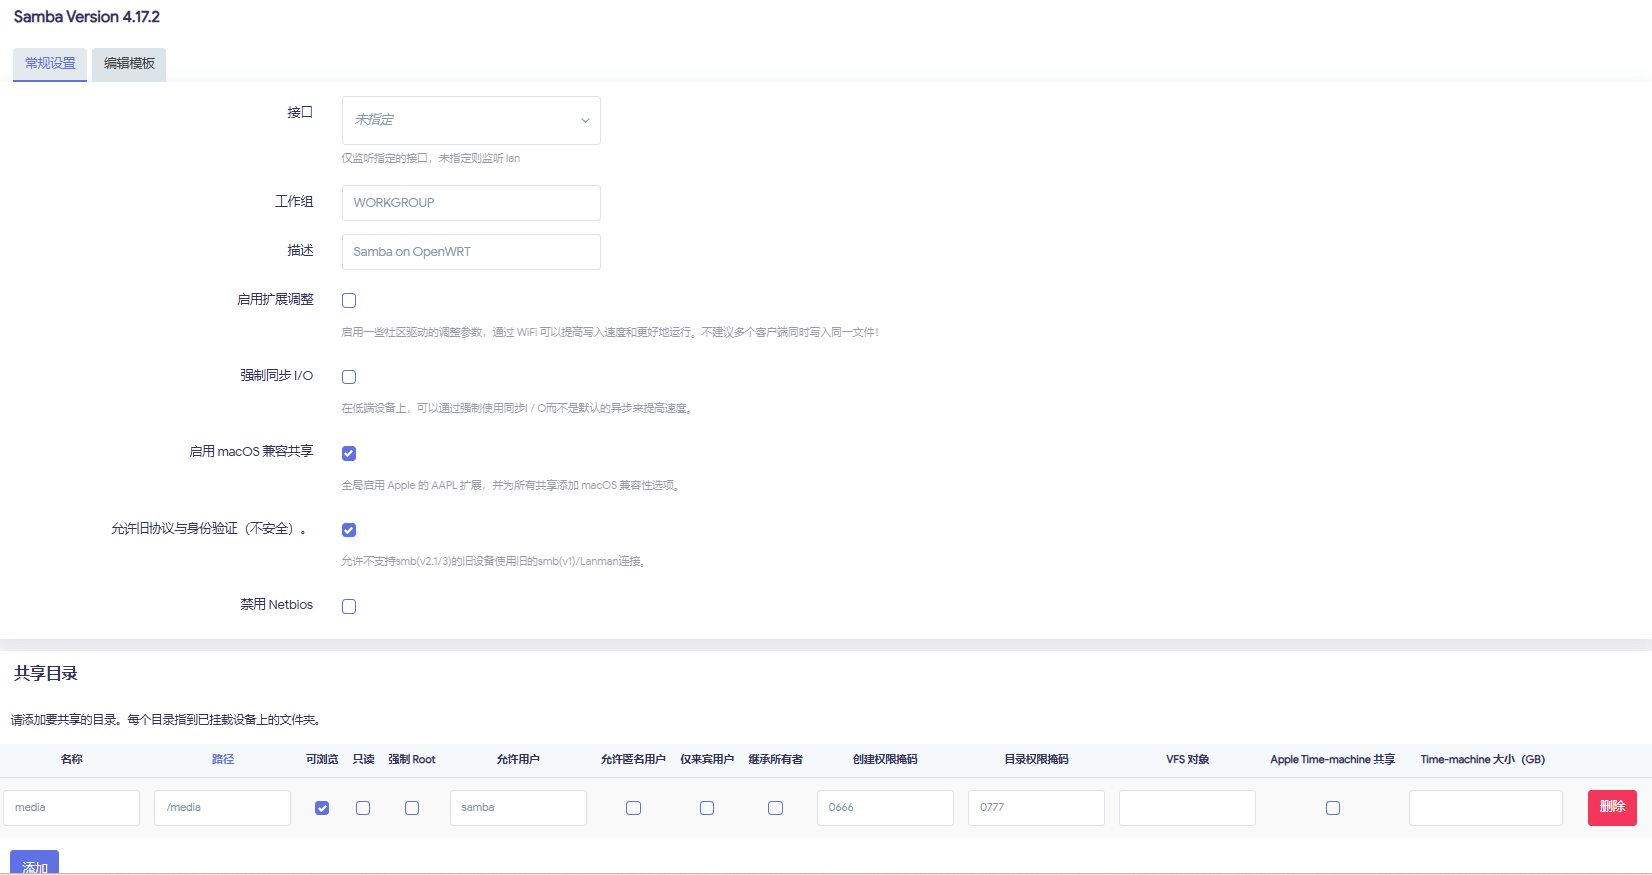Click the 工作组 WORKGROUP input field
The height and width of the screenshot is (875, 1652).
[x=471, y=203]
